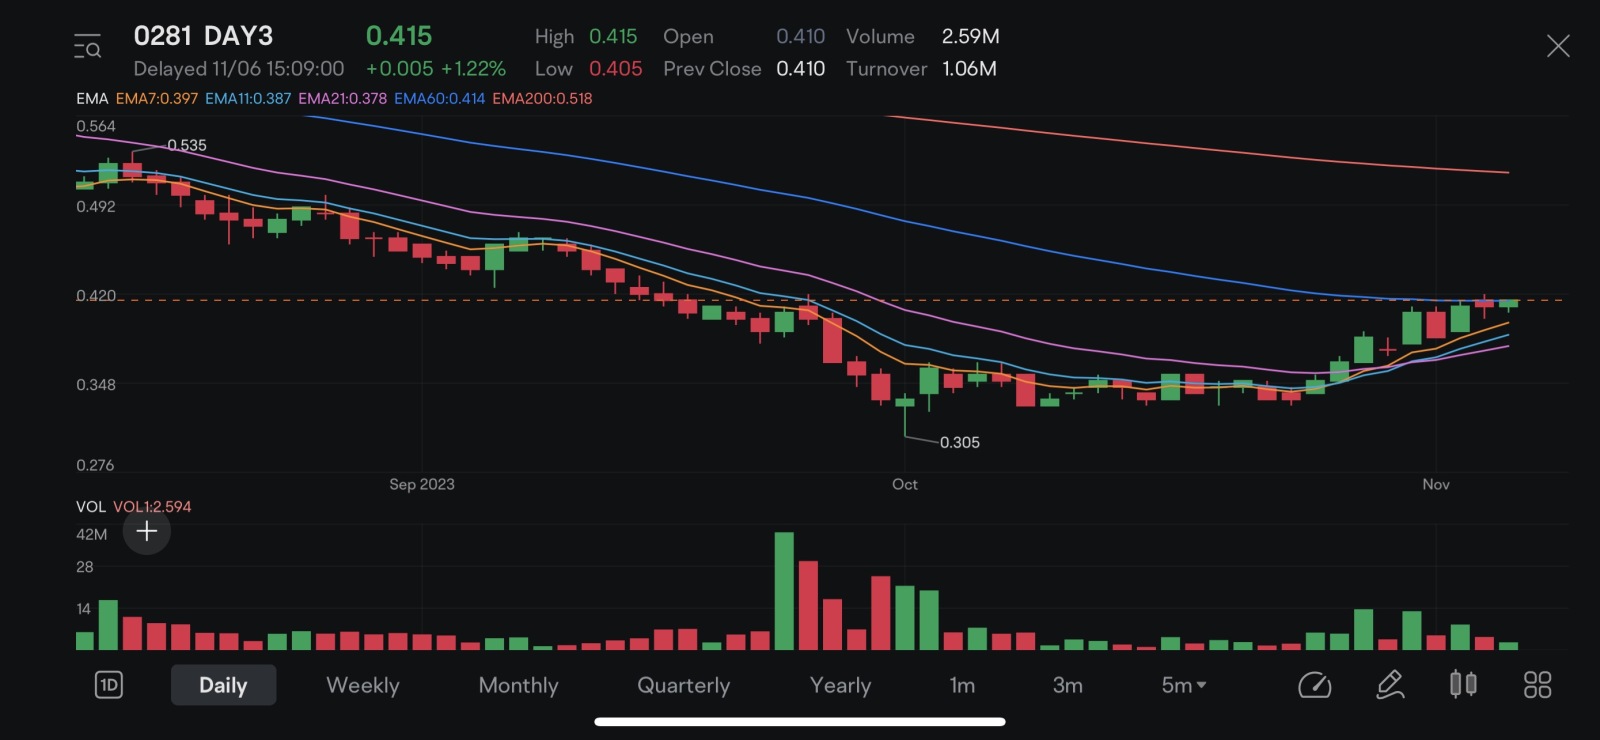Select the Daily timeframe tab
1600x740 pixels.
coord(223,685)
